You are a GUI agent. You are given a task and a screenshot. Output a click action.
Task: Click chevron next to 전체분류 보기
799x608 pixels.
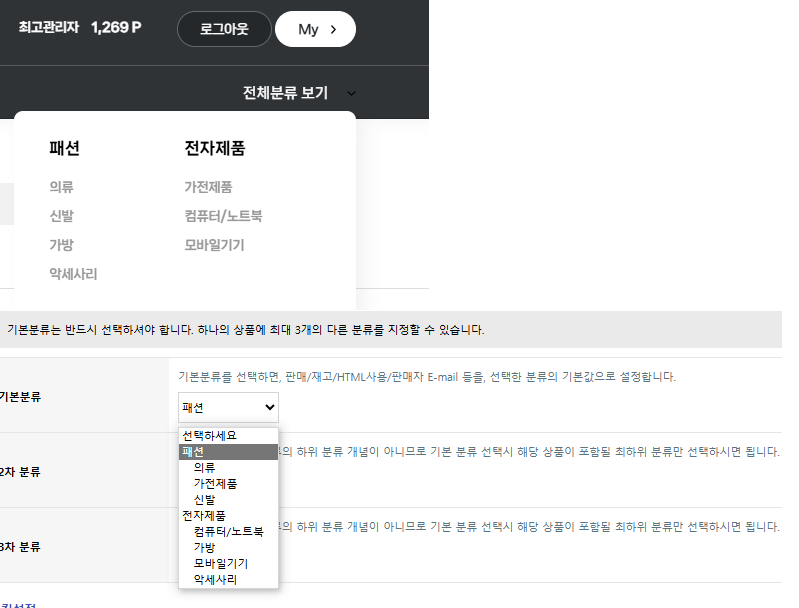[351, 94]
